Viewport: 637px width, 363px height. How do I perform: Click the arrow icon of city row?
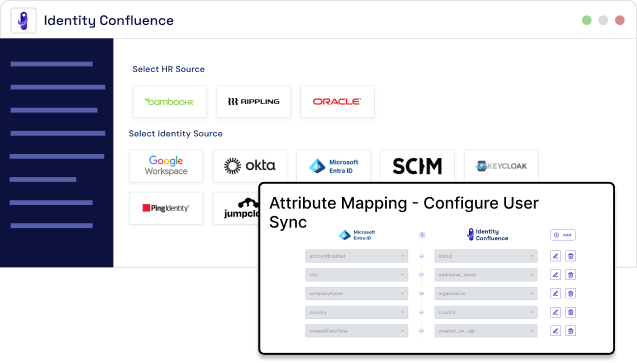pyautogui.click(x=421, y=275)
